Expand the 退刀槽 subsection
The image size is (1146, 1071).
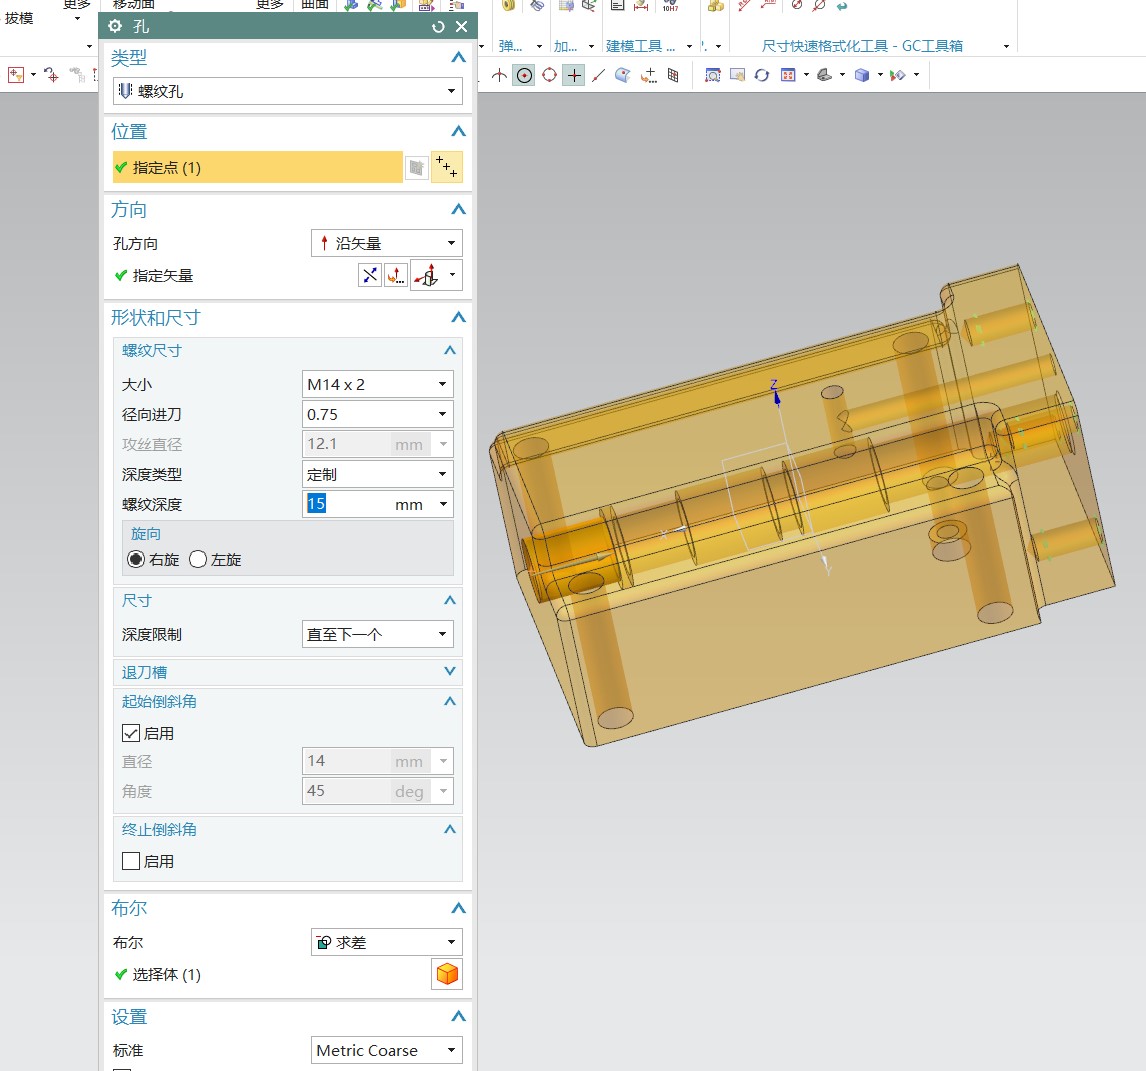tap(450, 671)
